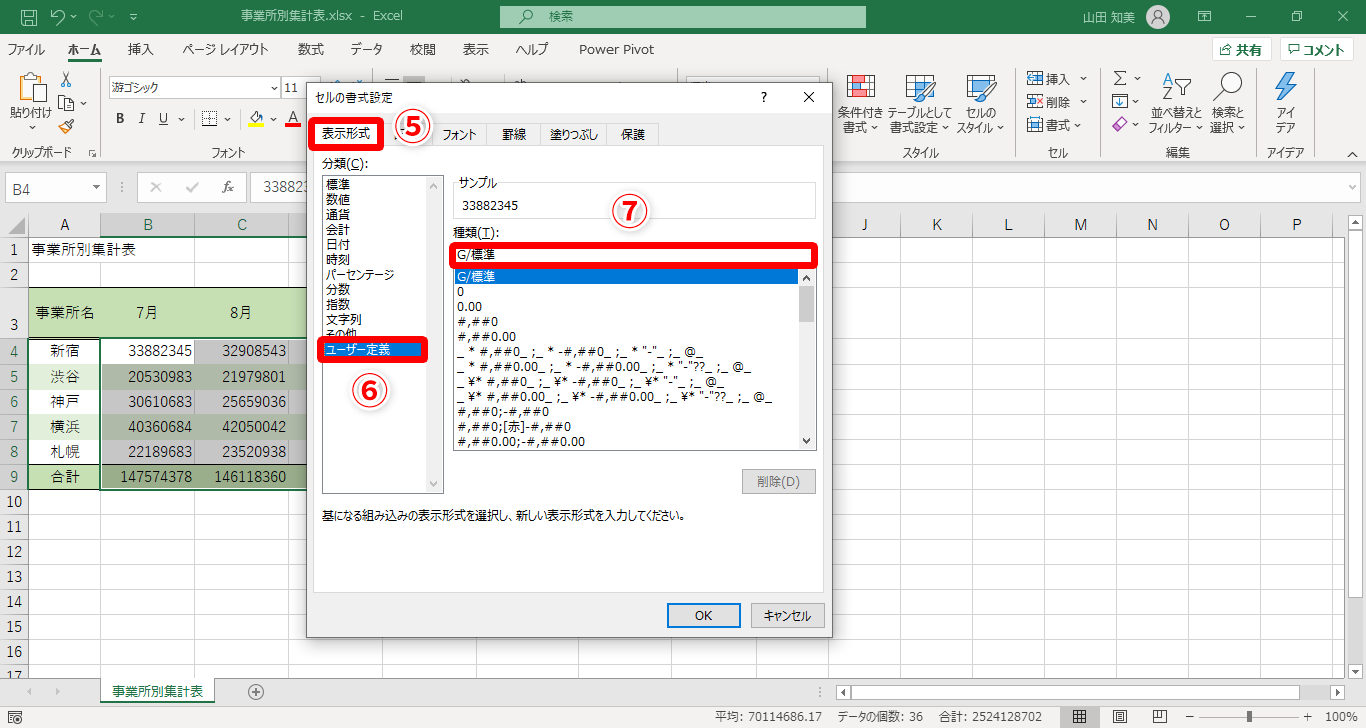This screenshot has width=1366, height=728.
Task: Open the ファイル menu tab
Action: point(26,50)
